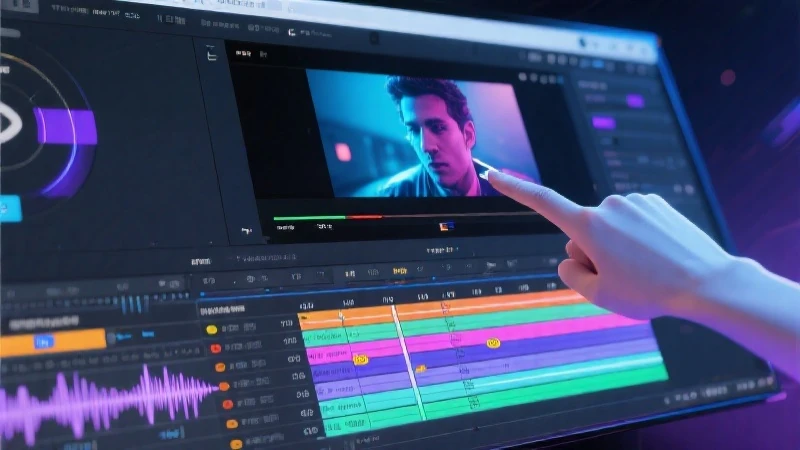The image size is (800, 450).
Task: Click the cyan button at the left edge
Action: point(9,208)
